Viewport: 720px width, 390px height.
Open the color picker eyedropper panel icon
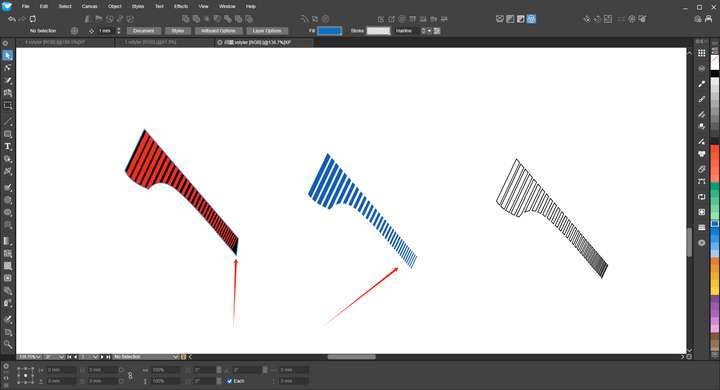point(702,84)
